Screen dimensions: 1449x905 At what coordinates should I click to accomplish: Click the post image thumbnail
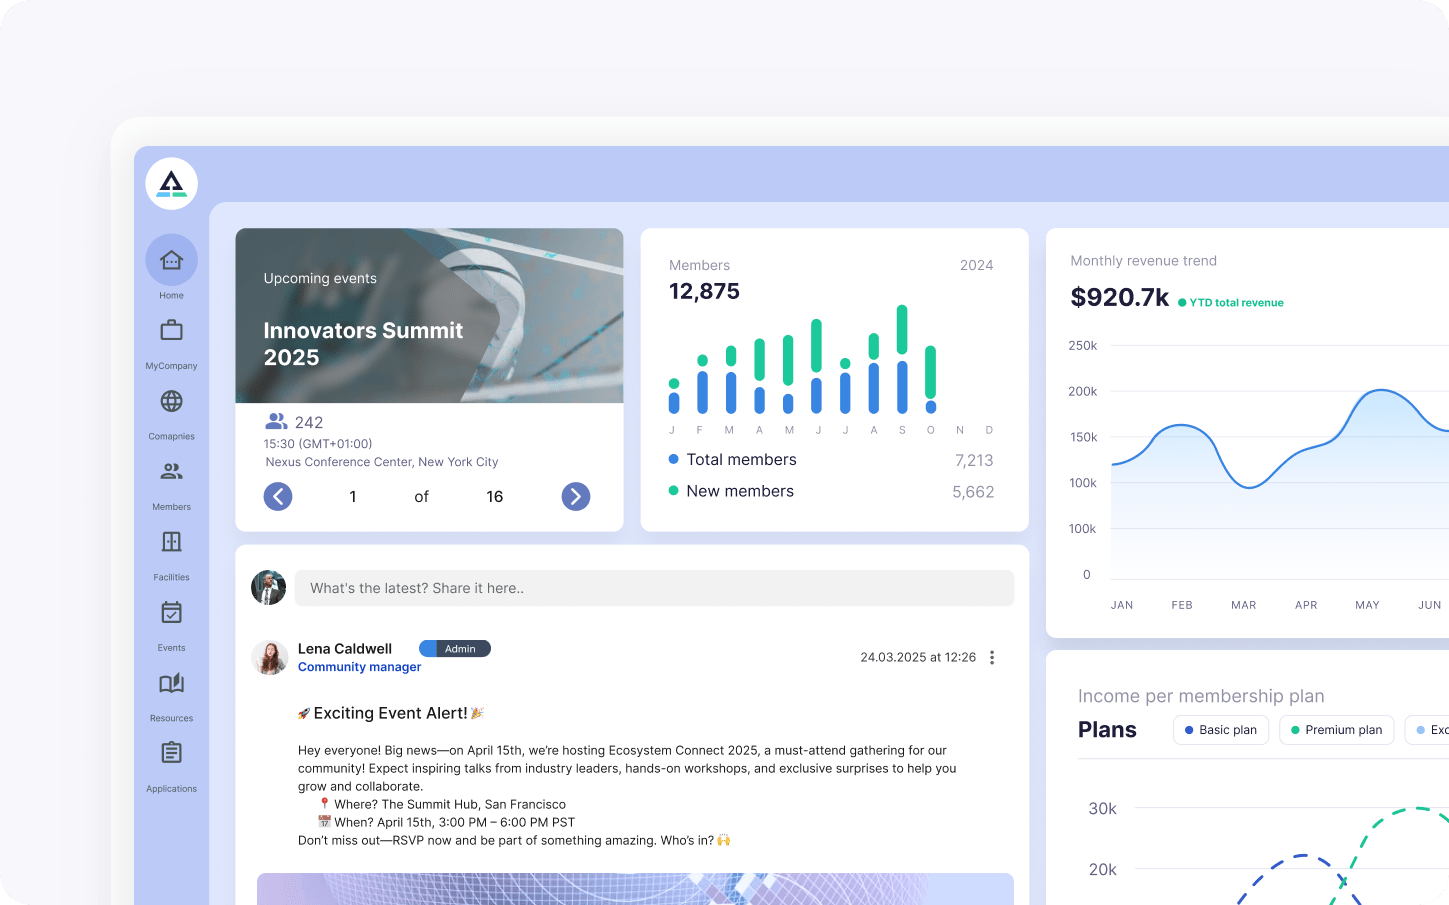coord(635,889)
